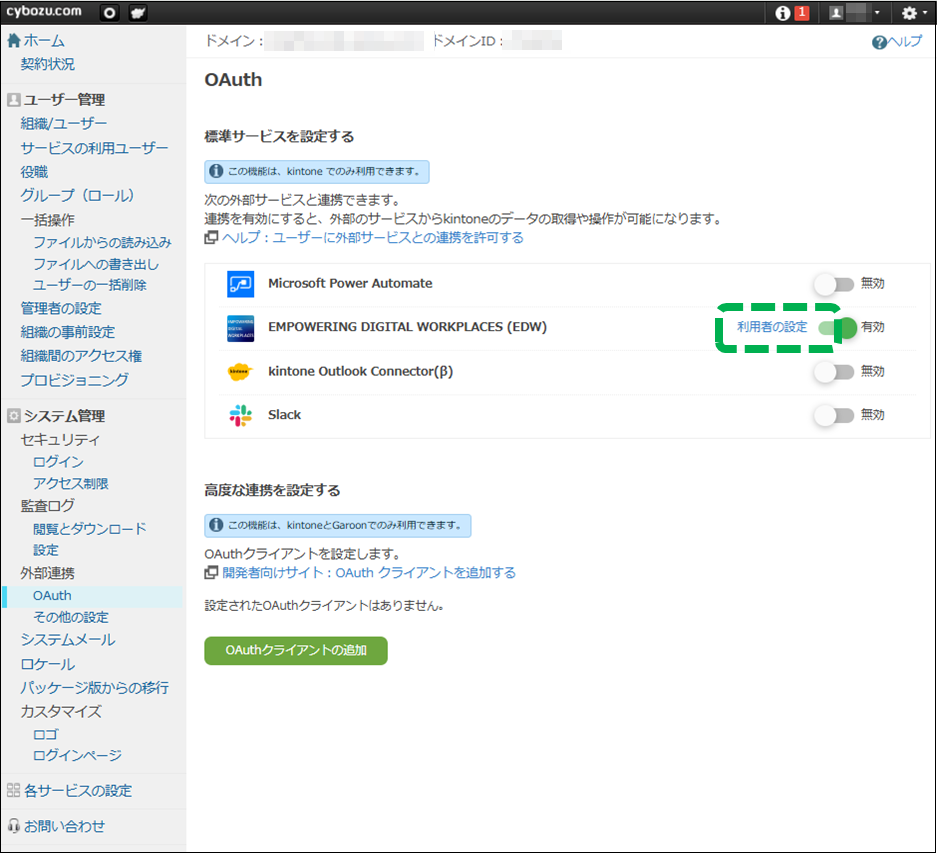
Task: Click the EMPOWERING DIGITAL WORKPLACES logo icon
Action: 240,328
